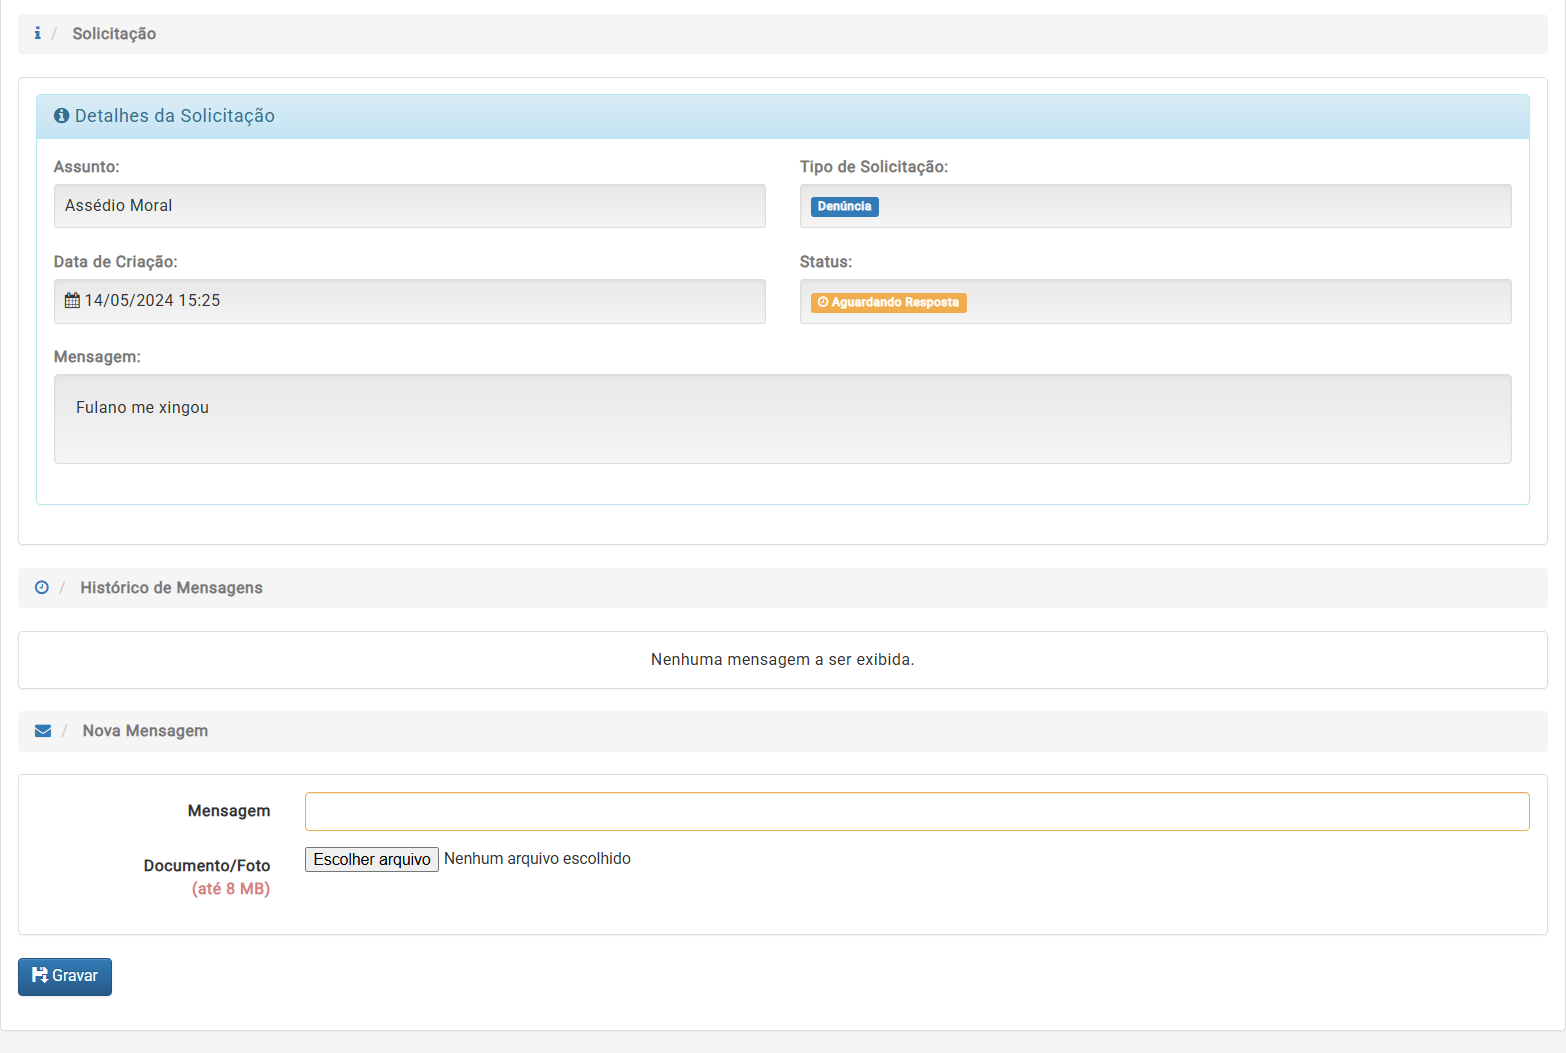This screenshot has height=1053, width=1566.
Task: Click the info icon beside Solicitação breadcrumb
Action: coord(37,33)
